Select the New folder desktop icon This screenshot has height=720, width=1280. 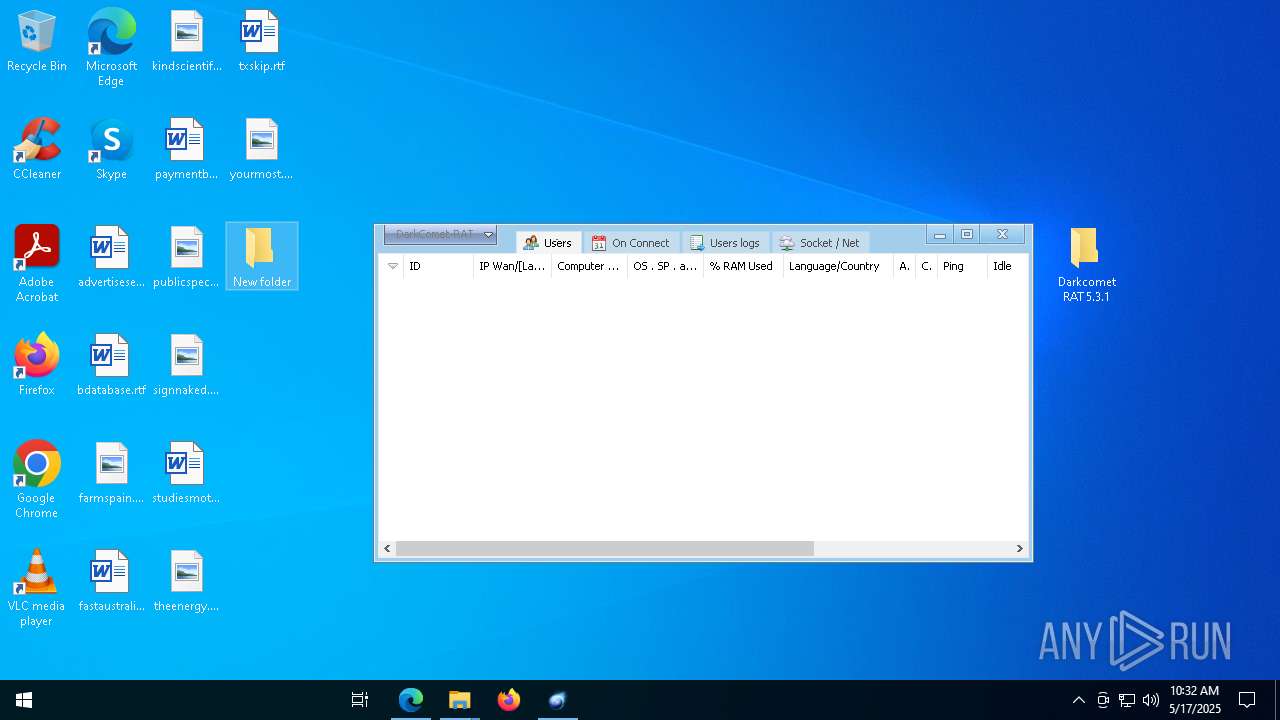tap(262, 257)
